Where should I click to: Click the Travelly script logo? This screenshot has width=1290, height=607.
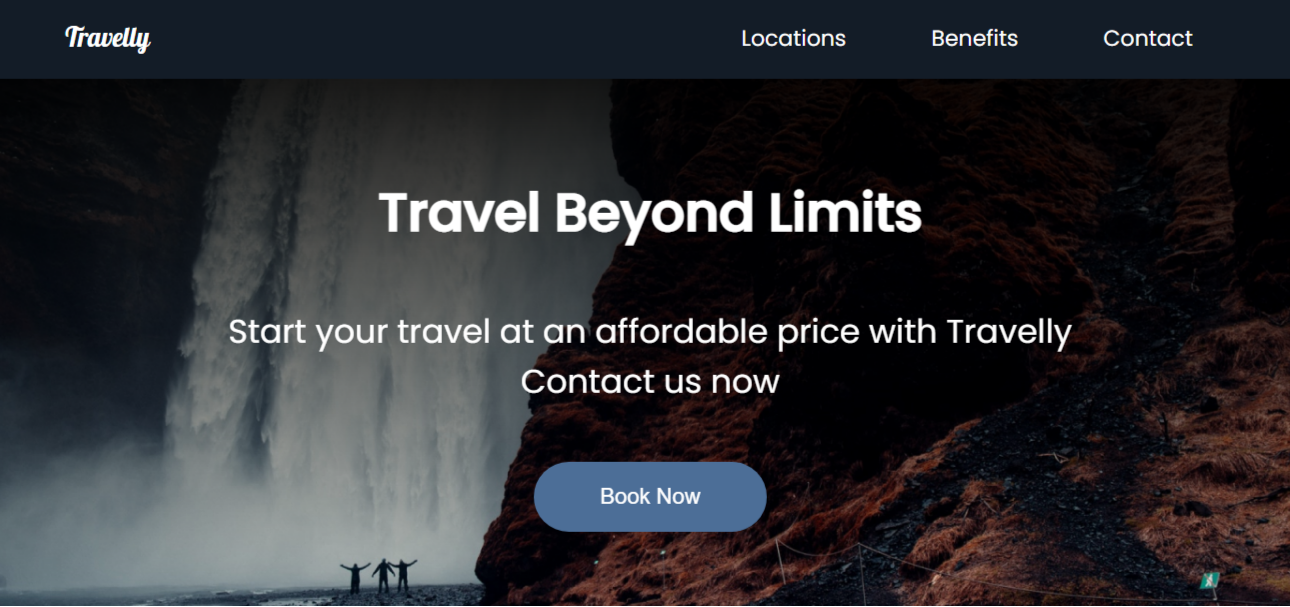[x=108, y=39]
